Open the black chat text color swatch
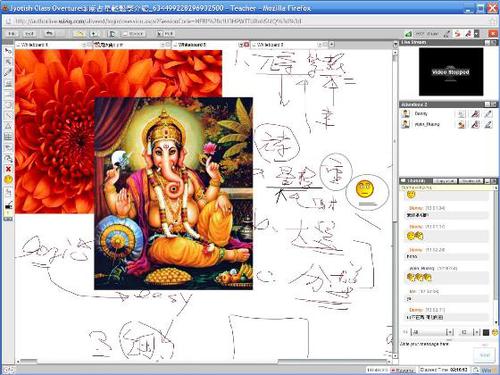Image resolution: width=500 pixels, height=375 pixels. (x=486, y=332)
